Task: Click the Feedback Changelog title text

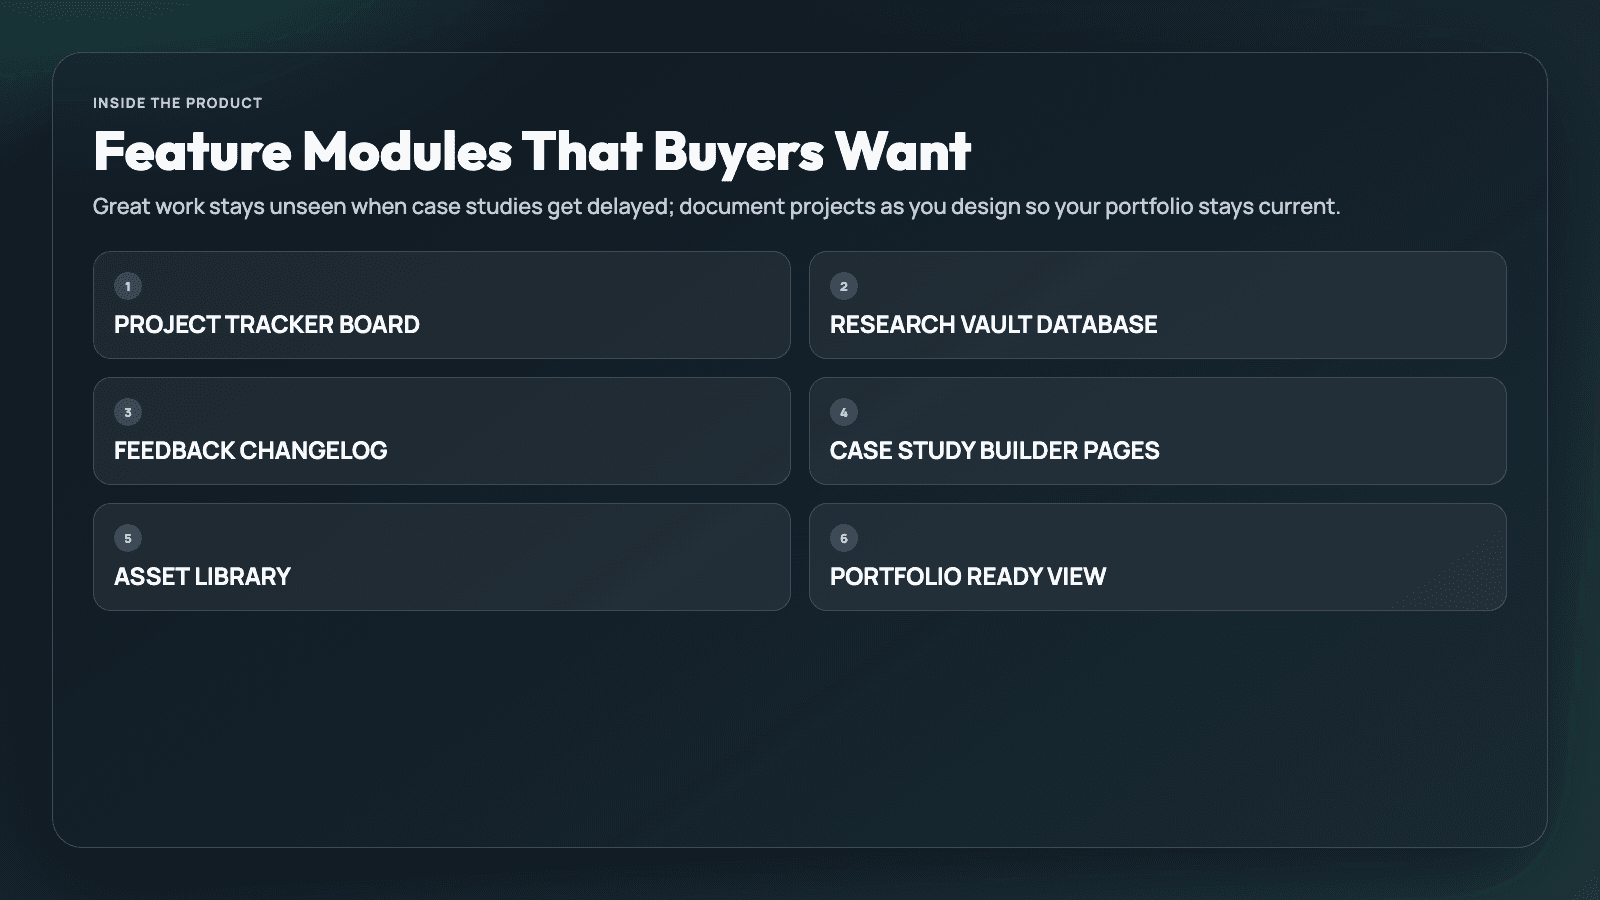Action: coord(251,451)
